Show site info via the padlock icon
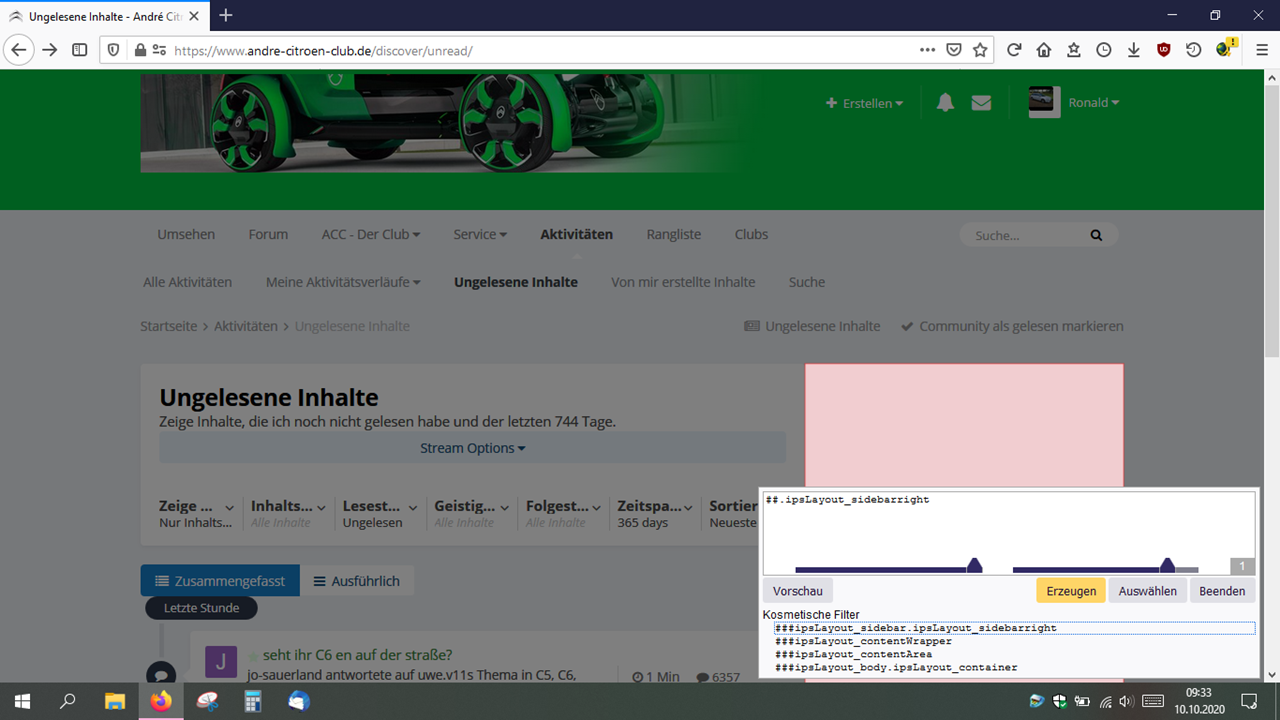This screenshot has height=720, width=1280. tap(140, 50)
